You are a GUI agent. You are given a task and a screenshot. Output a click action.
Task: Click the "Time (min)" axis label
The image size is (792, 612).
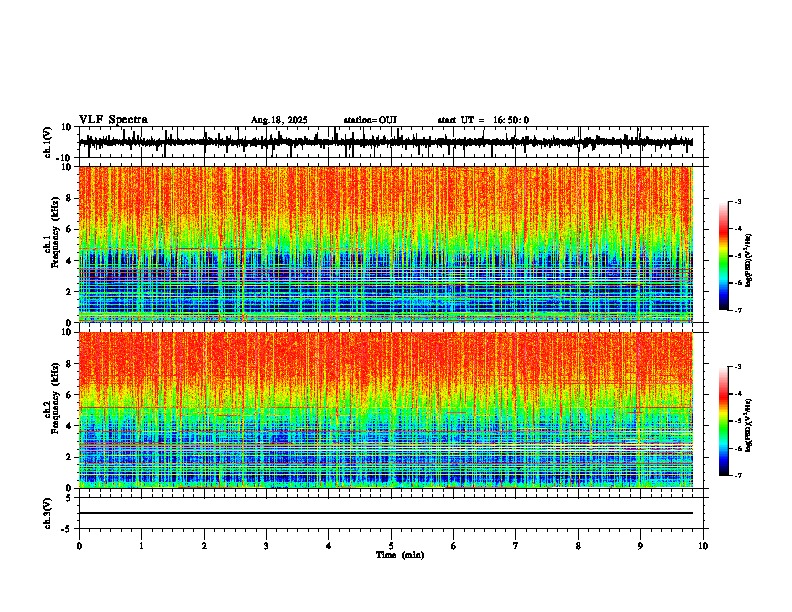(x=400, y=555)
